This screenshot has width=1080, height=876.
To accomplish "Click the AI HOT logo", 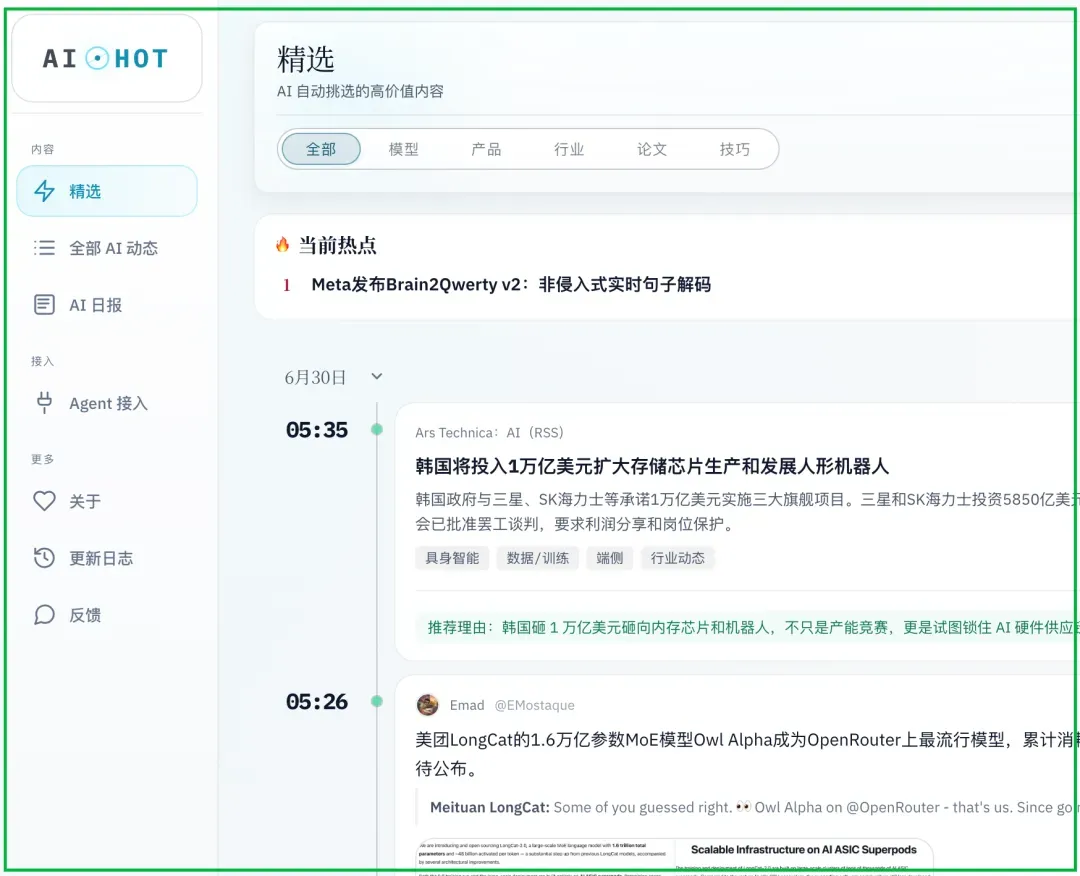I will click(x=106, y=59).
